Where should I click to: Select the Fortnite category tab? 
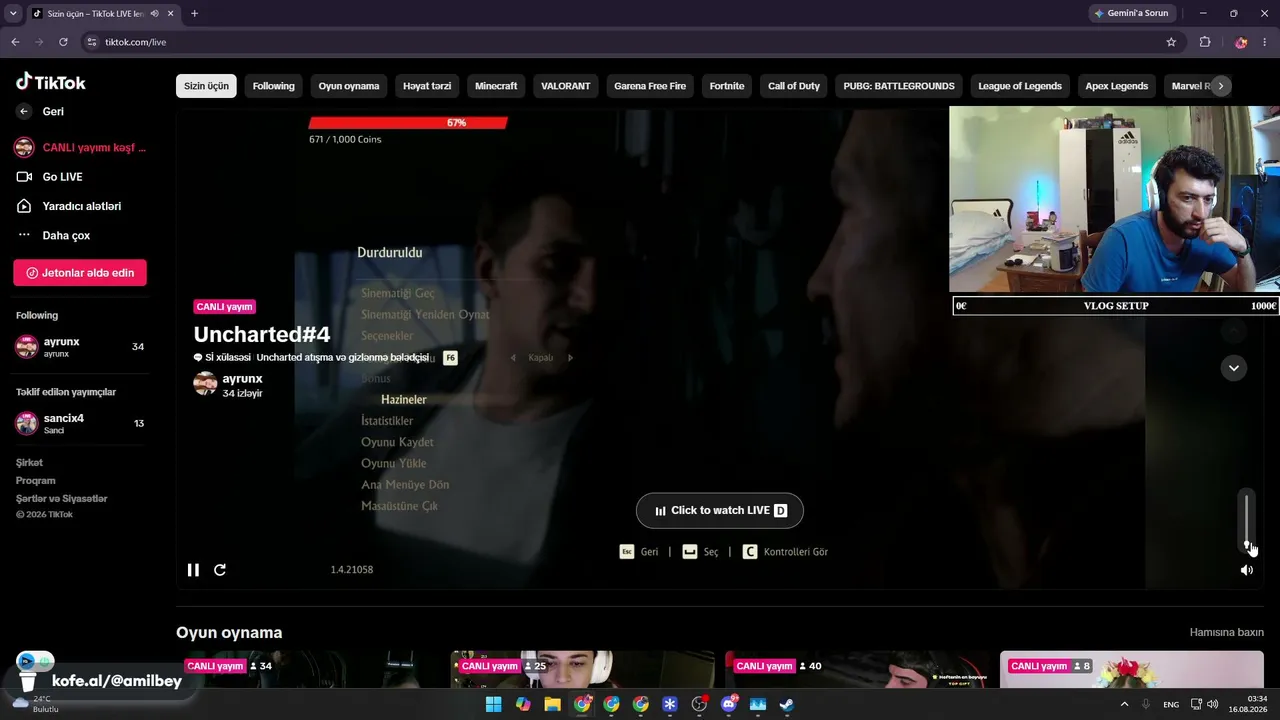[727, 86]
